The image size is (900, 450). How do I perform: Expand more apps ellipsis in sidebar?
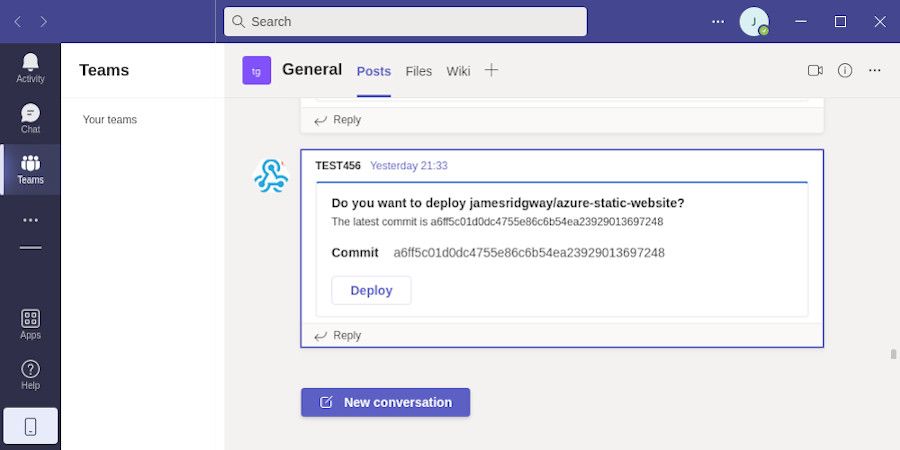click(x=30, y=220)
